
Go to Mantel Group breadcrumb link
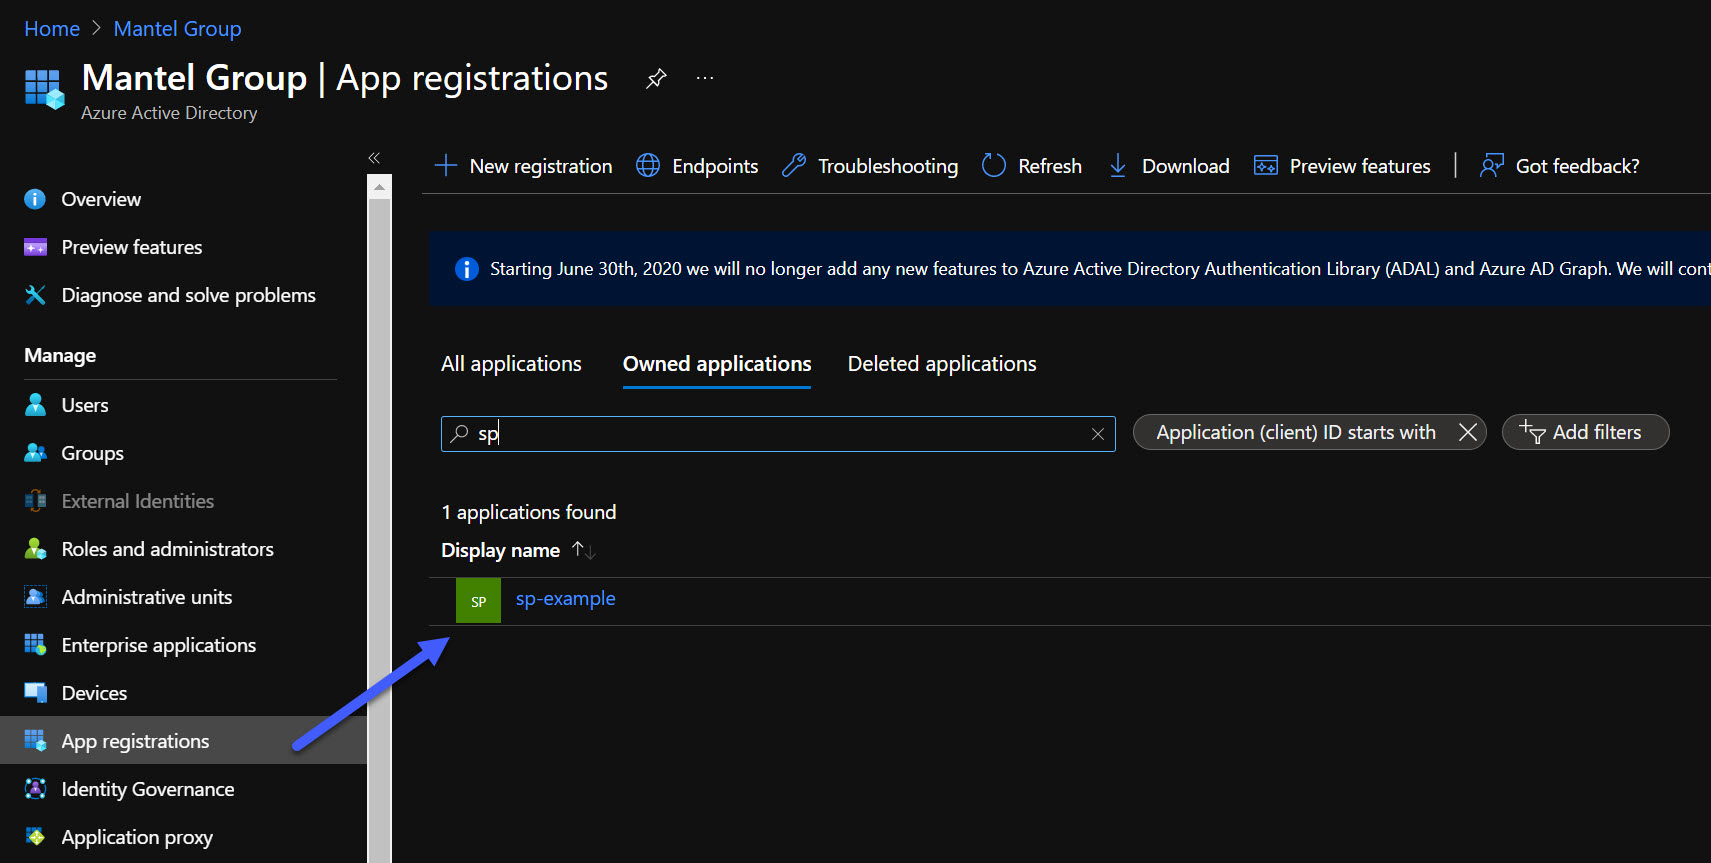pyautogui.click(x=177, y=29)
